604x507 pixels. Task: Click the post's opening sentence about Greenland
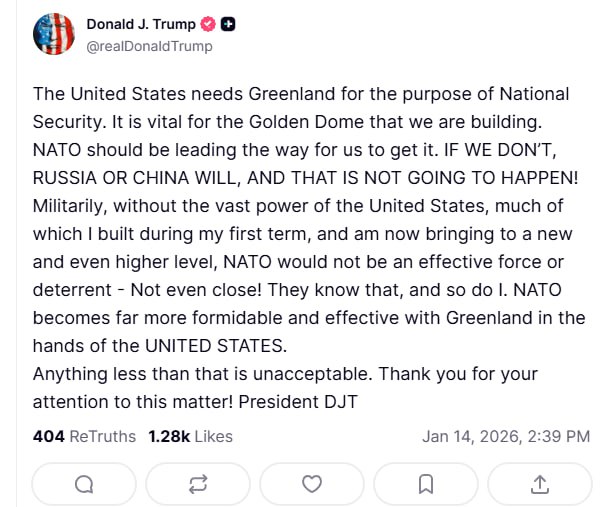tap(300, 94)
